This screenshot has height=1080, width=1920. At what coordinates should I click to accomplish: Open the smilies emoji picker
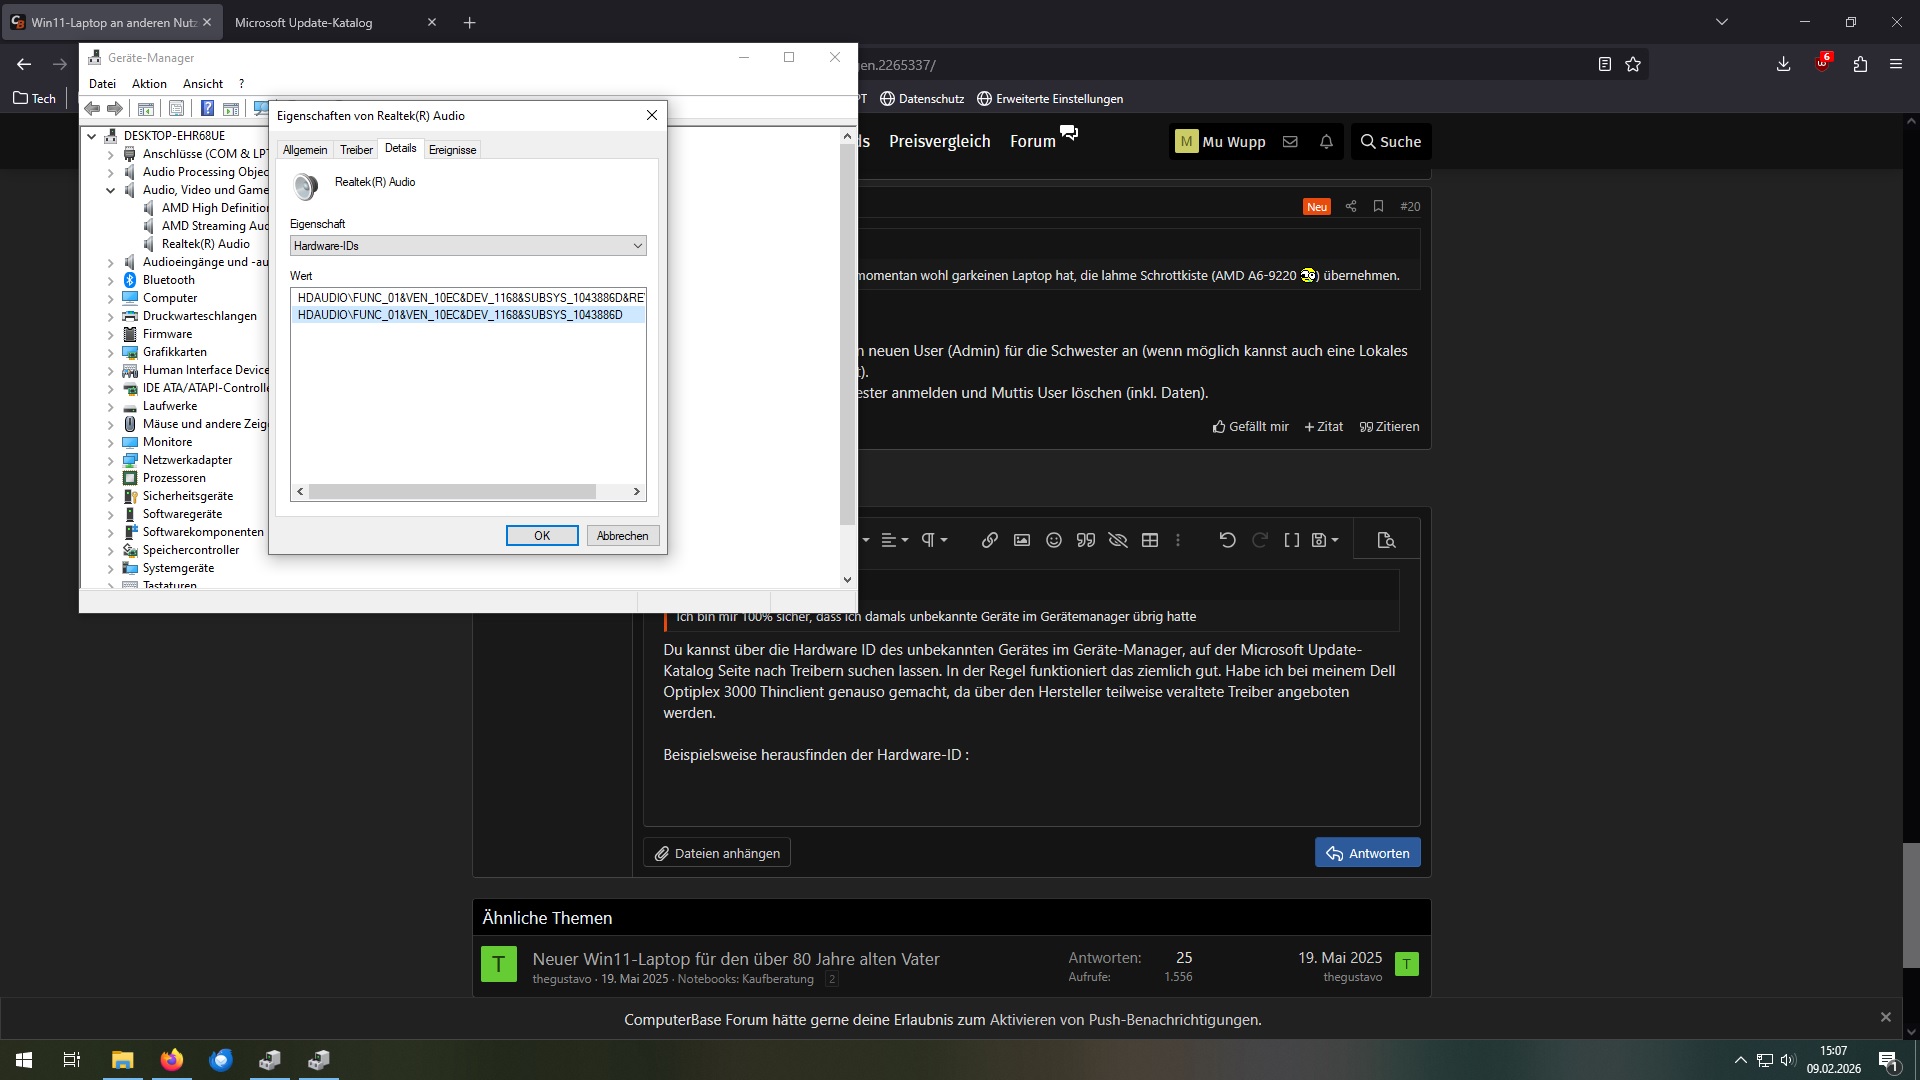click(x=1053, y=540)
